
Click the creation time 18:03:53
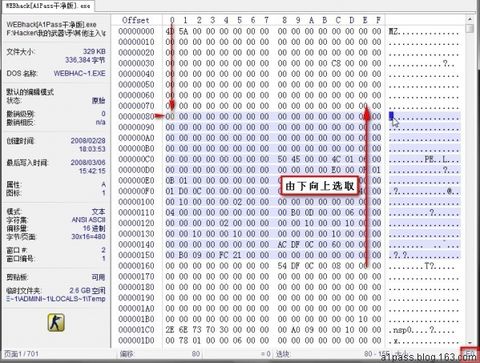(x=92, y=149)
